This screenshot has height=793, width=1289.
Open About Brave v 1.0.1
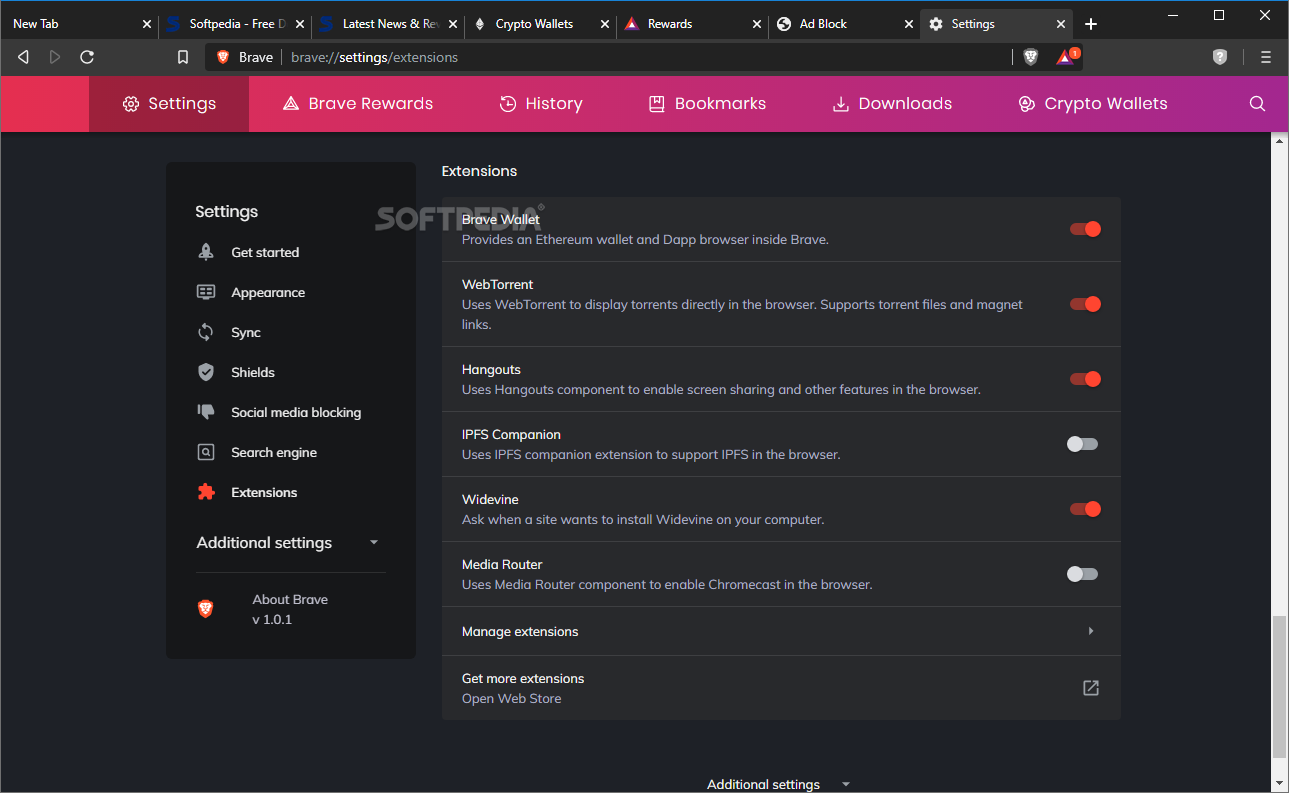[x=290, y=609]
